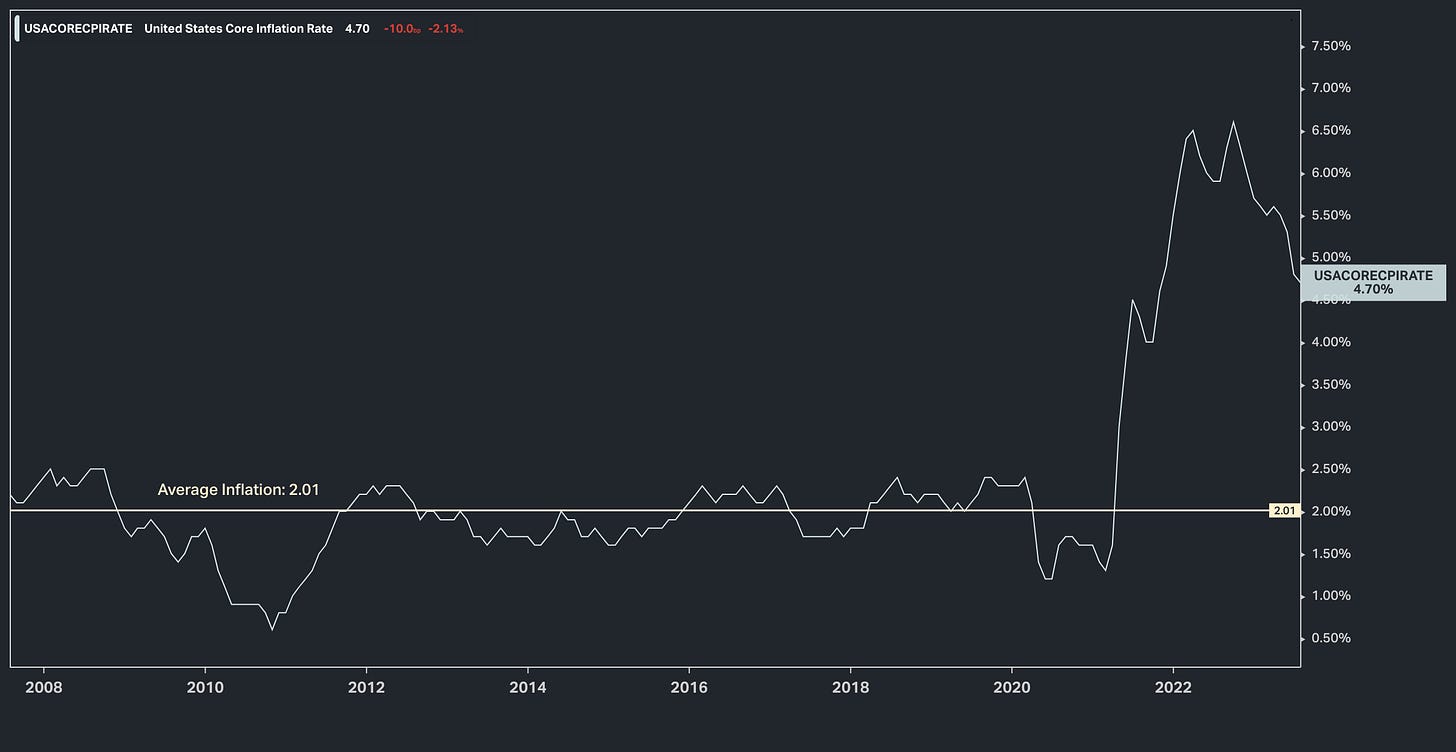
Task: Click the 3.50% y-axis label
Action: [x=1329, y=385]
